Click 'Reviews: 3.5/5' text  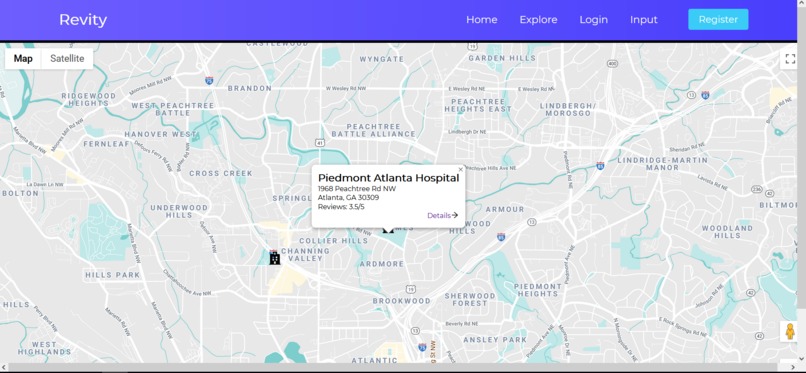pos(341,207)
